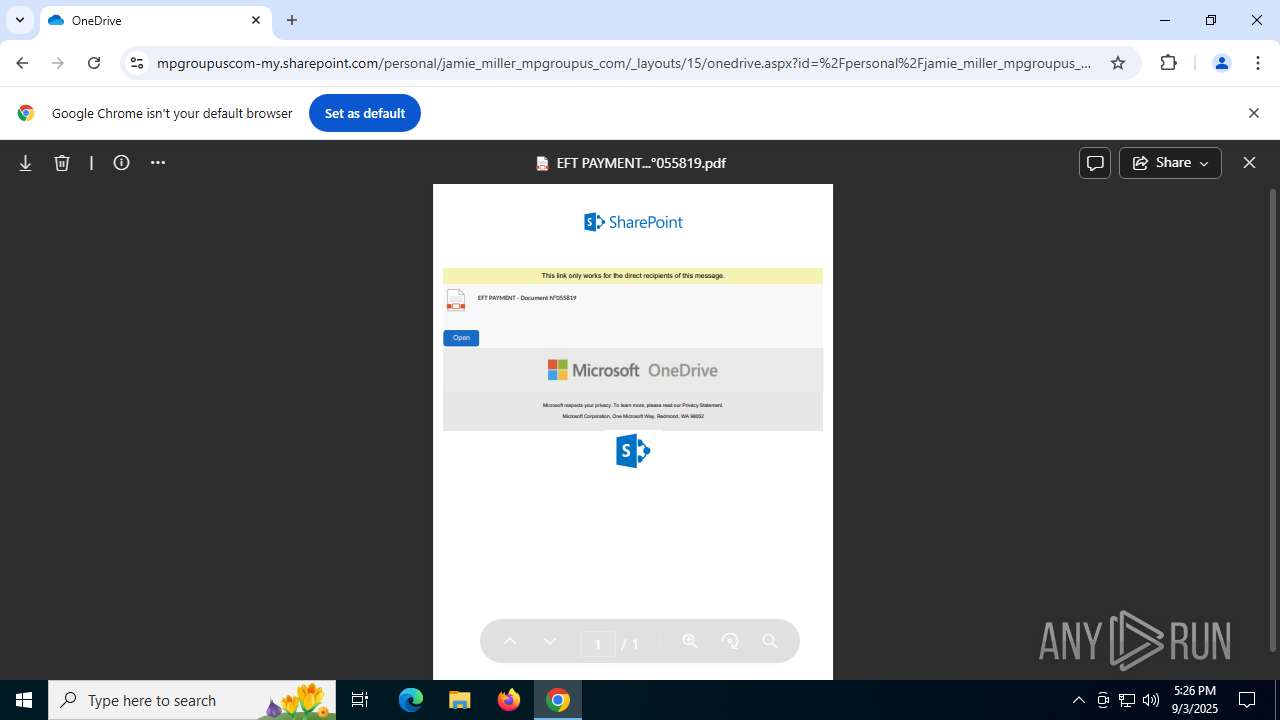Click the page number input field
The image size is (1280, 720).
tap(598, 643)
